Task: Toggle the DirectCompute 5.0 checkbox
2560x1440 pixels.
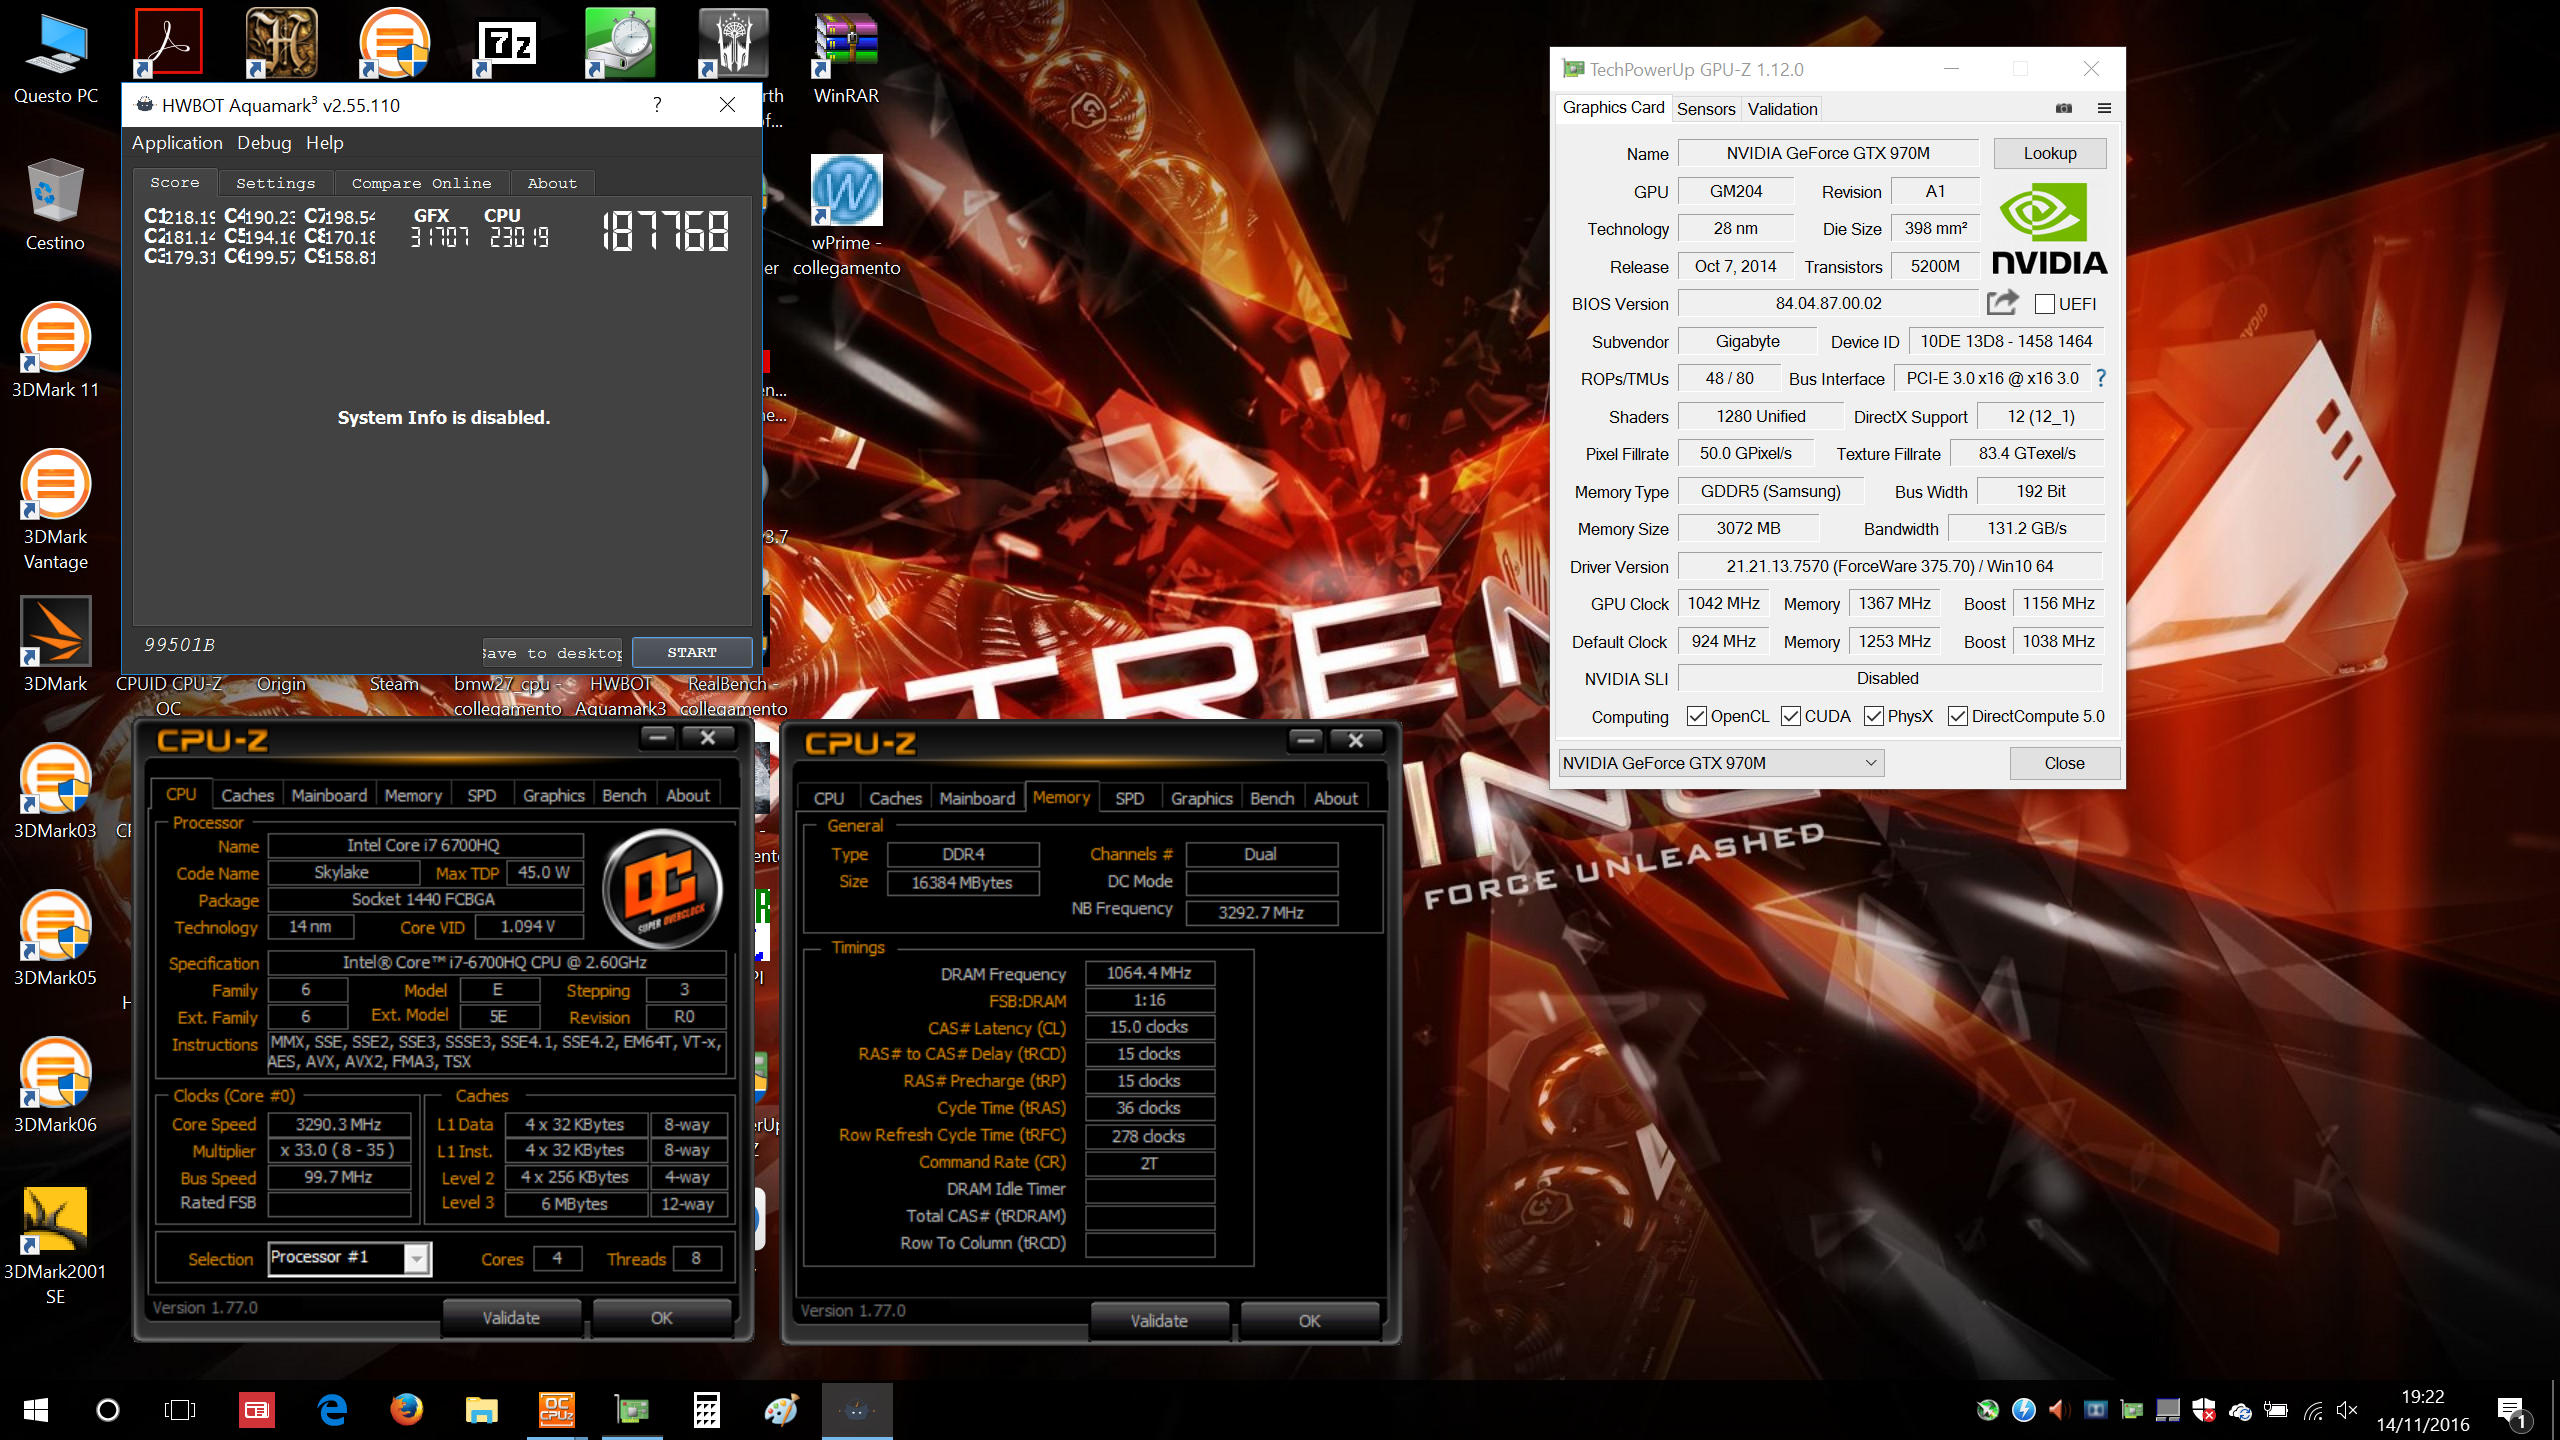Action: click(1958, 716)
